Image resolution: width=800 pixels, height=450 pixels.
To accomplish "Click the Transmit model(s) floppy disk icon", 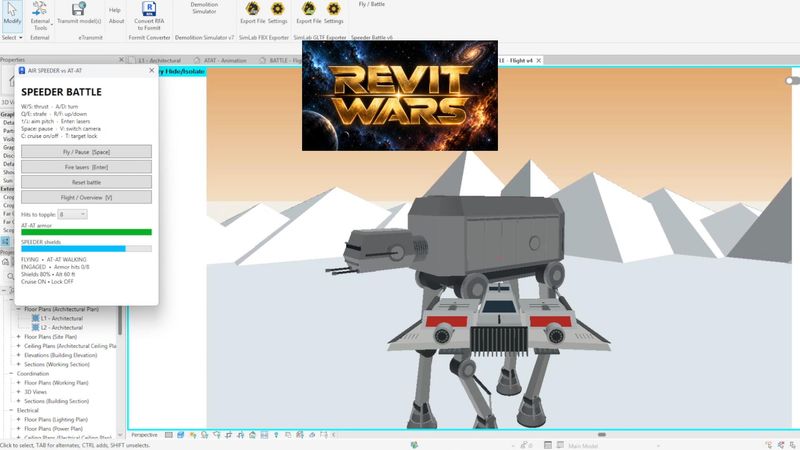I will [x=79, y=9].
